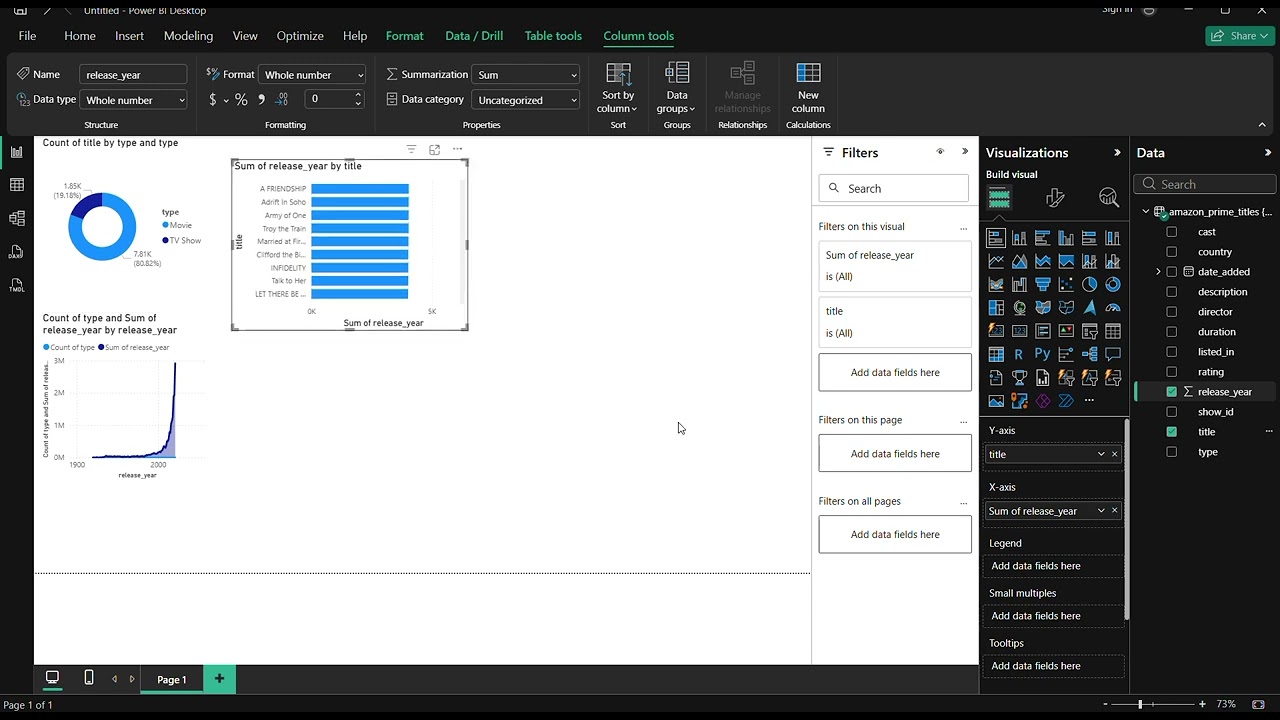This screenshot has height=720, width=1280.
Task: Open Sort by column dropdown
Action: pos(618,88)
